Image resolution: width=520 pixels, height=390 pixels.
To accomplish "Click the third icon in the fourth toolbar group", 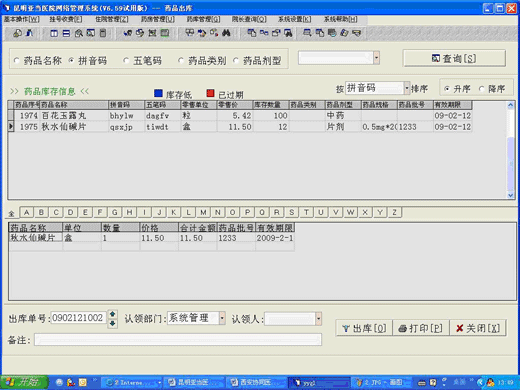I will [214, 33].
